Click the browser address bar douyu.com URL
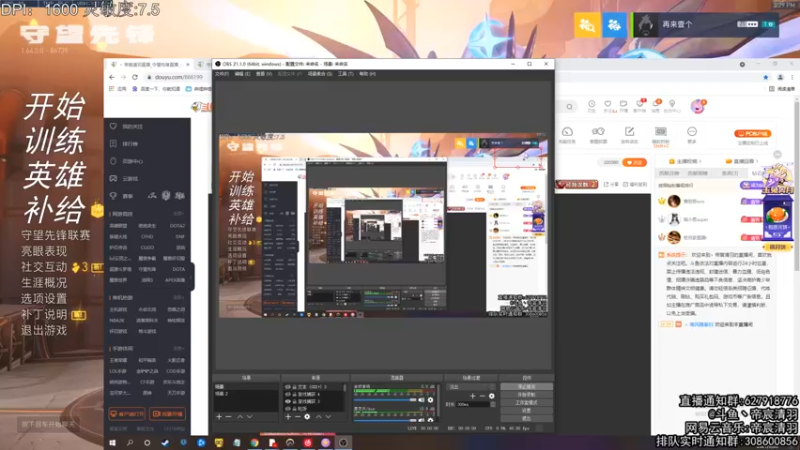 [179, 77]
